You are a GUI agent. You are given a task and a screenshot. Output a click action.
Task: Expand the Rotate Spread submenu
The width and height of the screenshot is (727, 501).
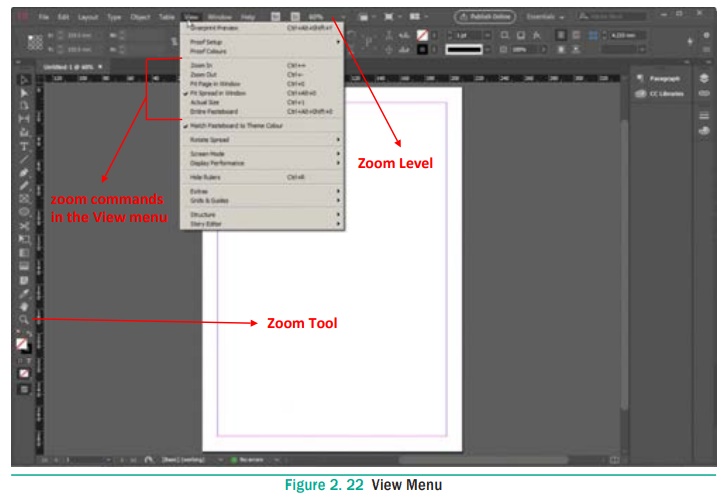[262, 140]
